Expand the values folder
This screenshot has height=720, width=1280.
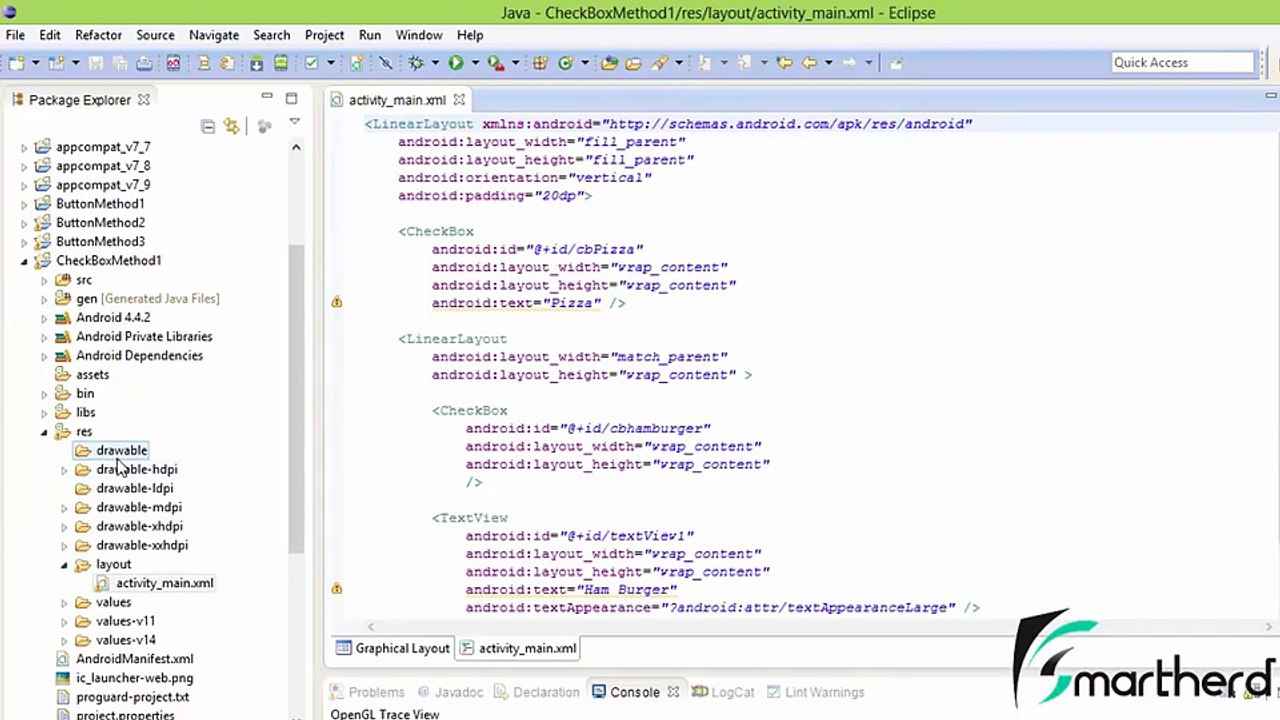[x=64, y=603]
